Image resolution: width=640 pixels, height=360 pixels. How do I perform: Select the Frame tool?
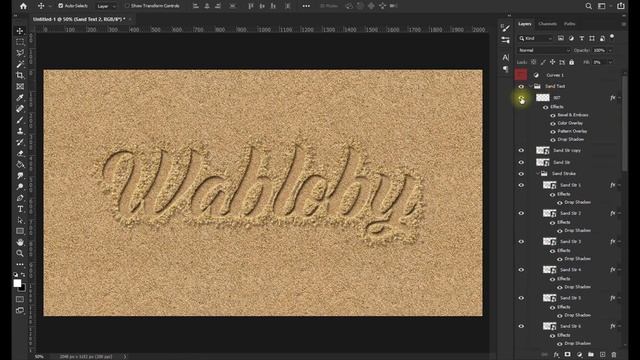(x=20, y=86)
